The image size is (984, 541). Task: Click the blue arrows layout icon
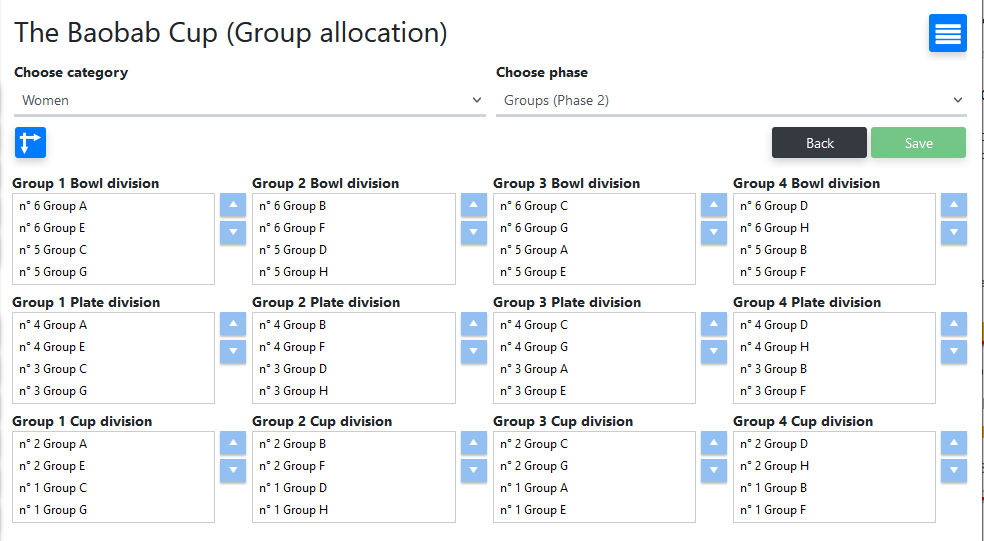30,142
